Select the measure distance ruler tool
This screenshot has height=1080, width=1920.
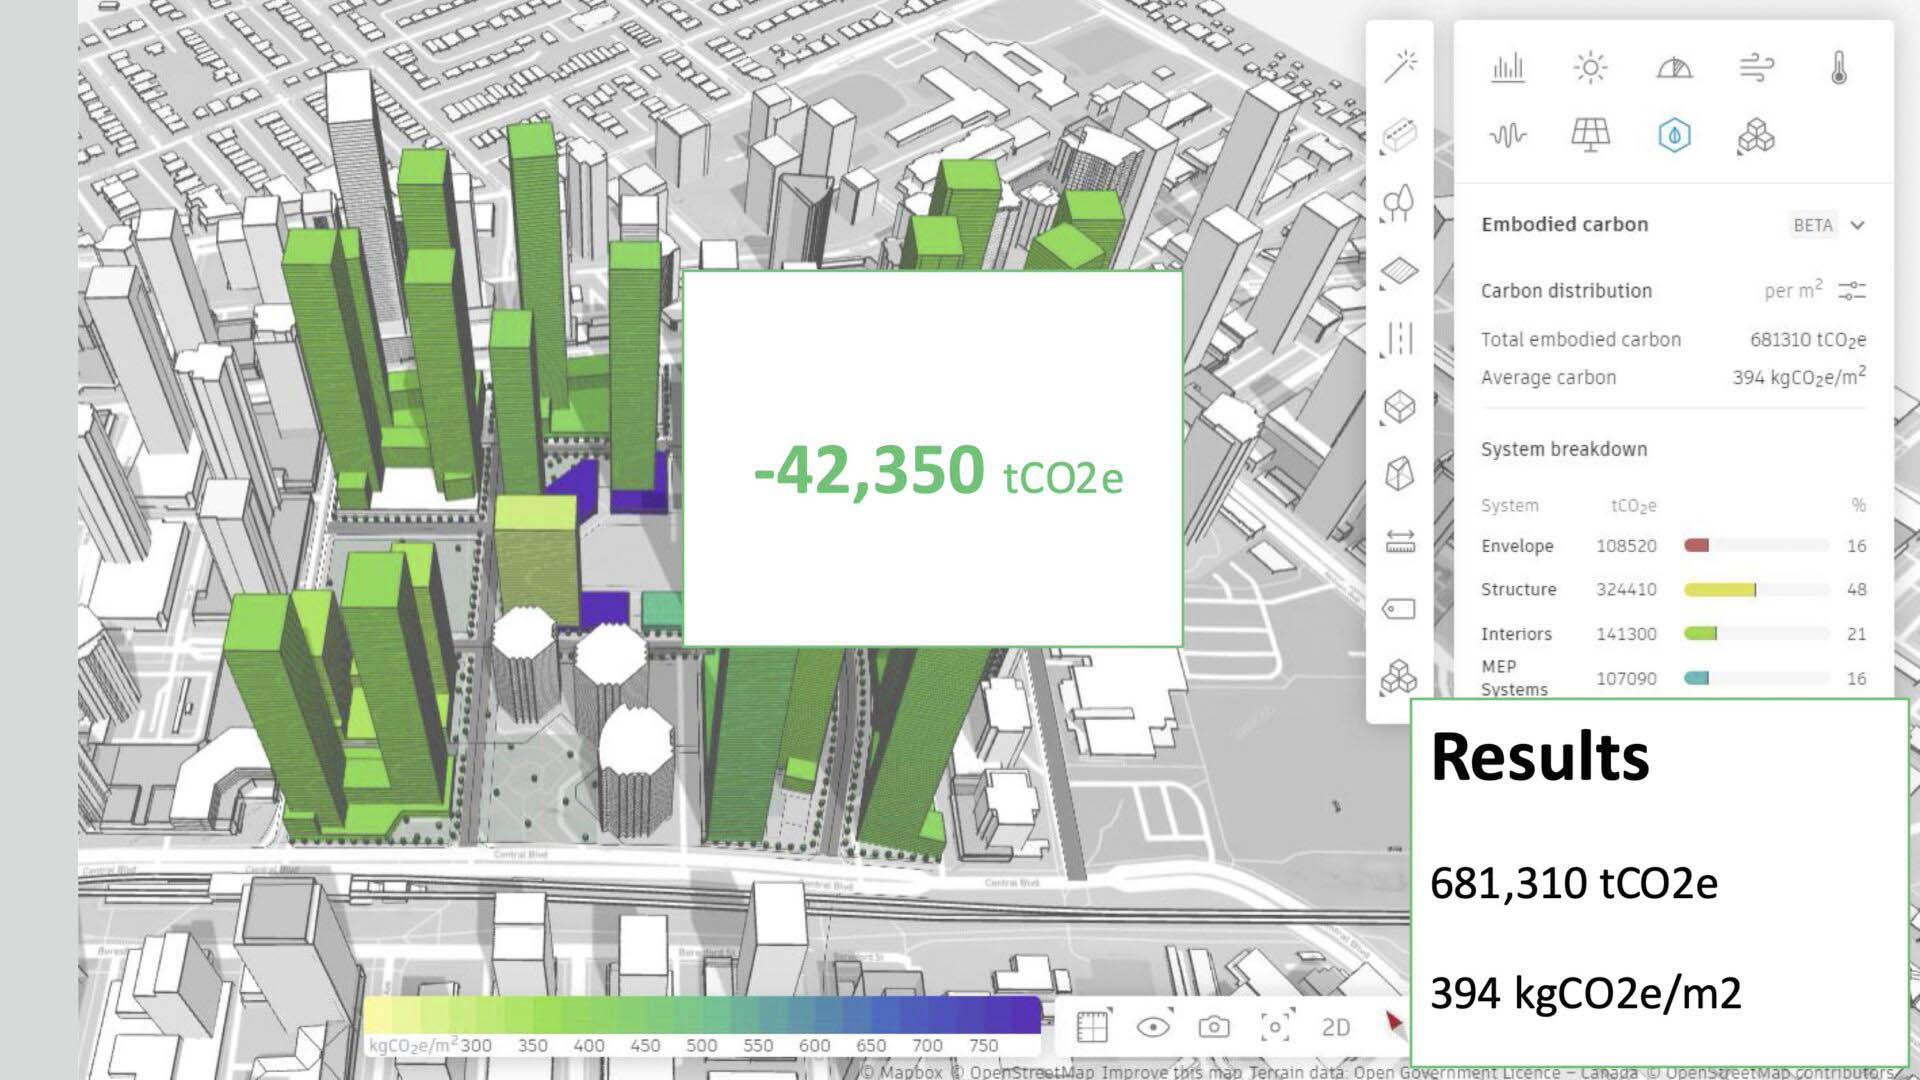[1399, 542]
